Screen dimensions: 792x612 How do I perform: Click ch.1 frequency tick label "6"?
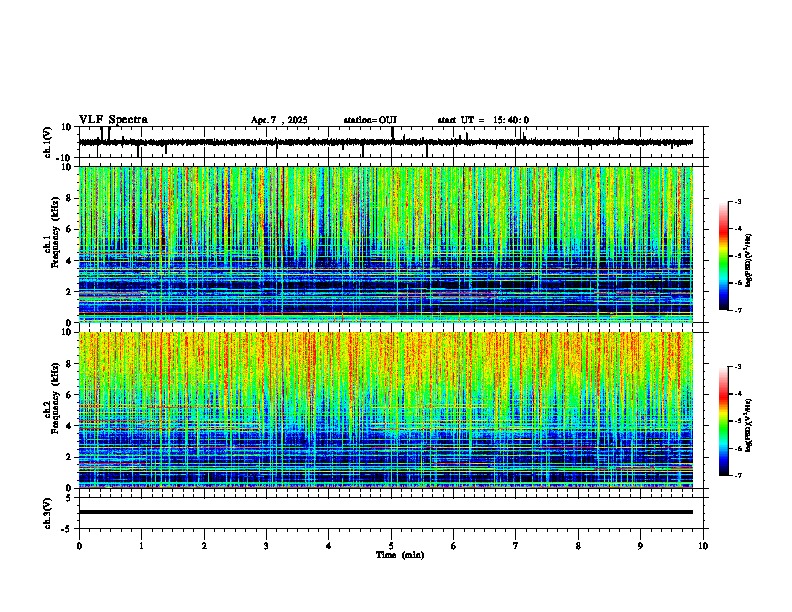[x=69, y=229]
